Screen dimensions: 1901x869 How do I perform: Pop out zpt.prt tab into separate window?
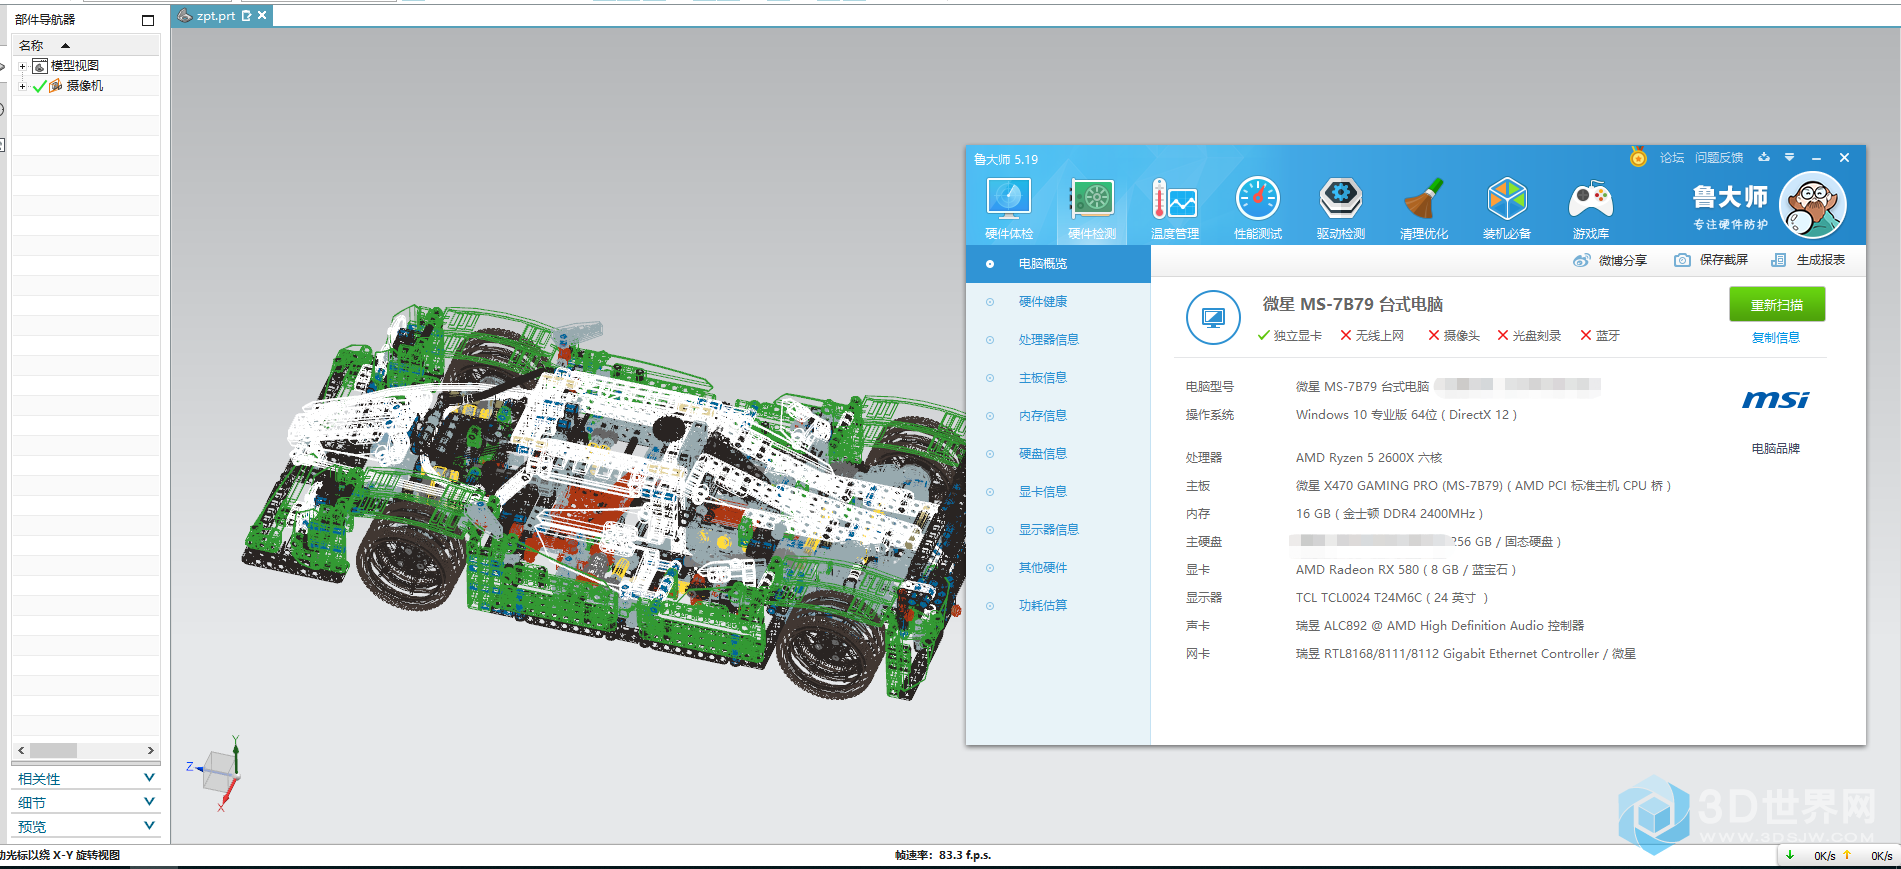[x=246, y=15]
